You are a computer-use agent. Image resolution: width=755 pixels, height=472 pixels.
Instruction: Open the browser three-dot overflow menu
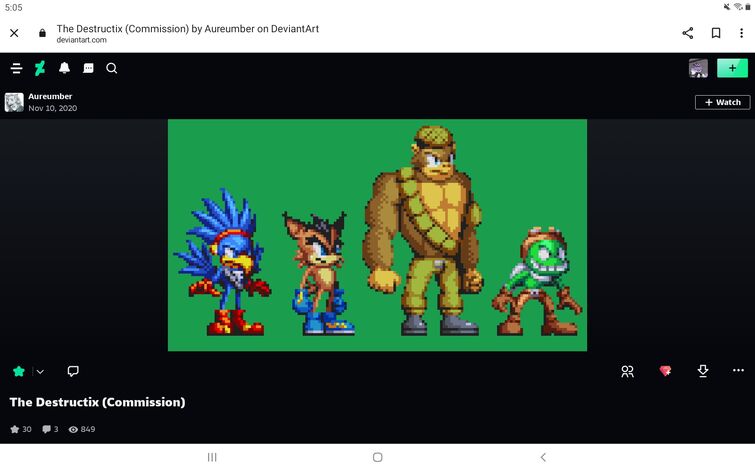point(741,33)
